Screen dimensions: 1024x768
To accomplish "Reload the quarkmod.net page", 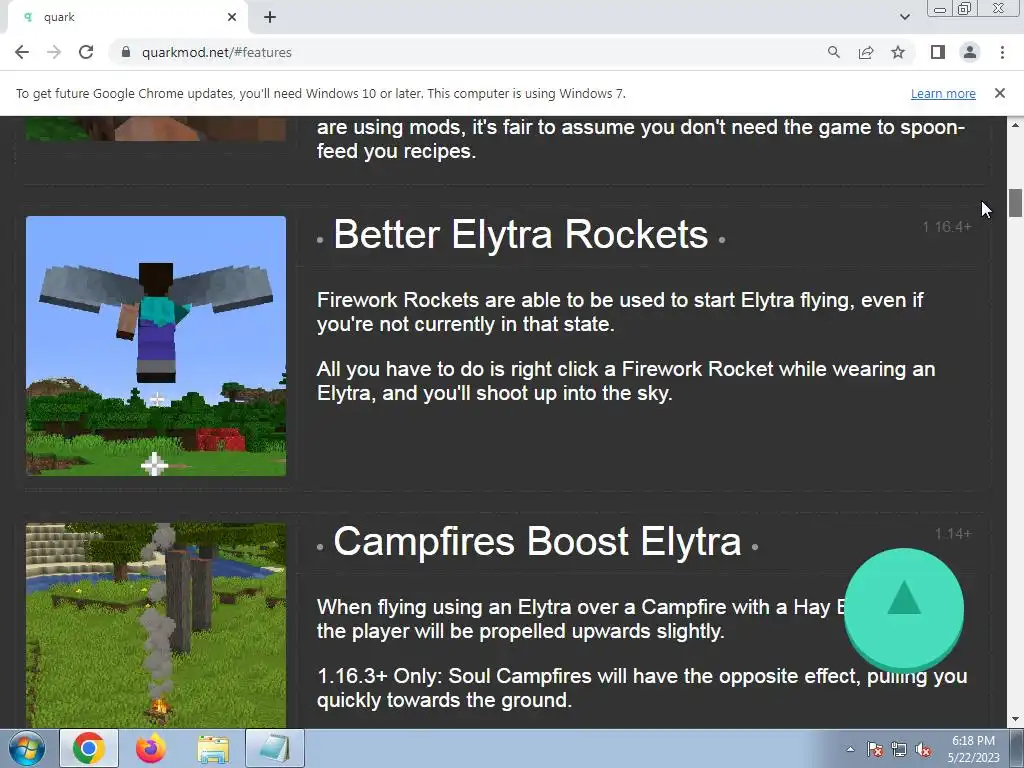I will pyautogui.click(x=86, y=52).
